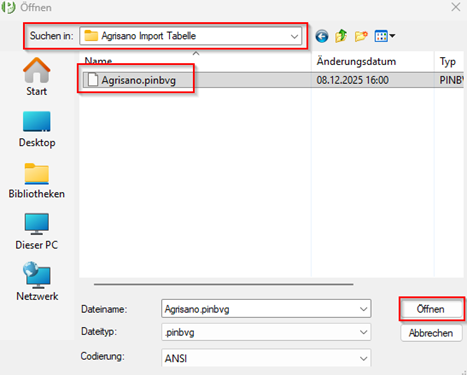Open Netzwerk in the places bar

tap(37, 282)
